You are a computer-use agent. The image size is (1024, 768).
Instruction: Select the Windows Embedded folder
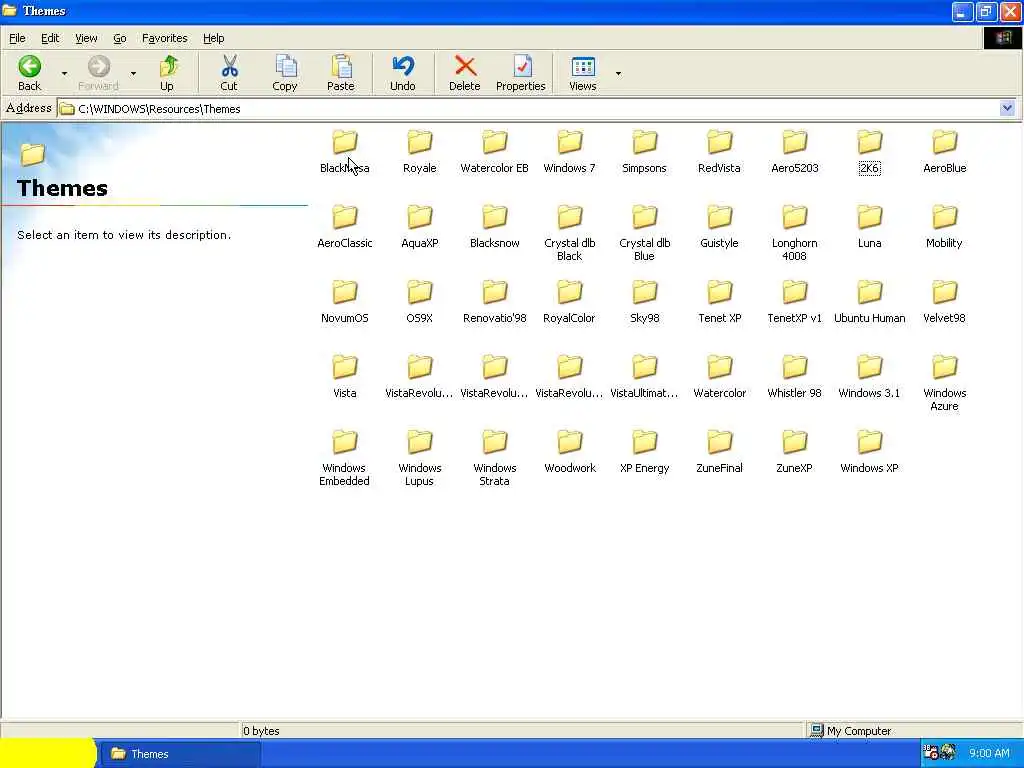coord(345,458)
